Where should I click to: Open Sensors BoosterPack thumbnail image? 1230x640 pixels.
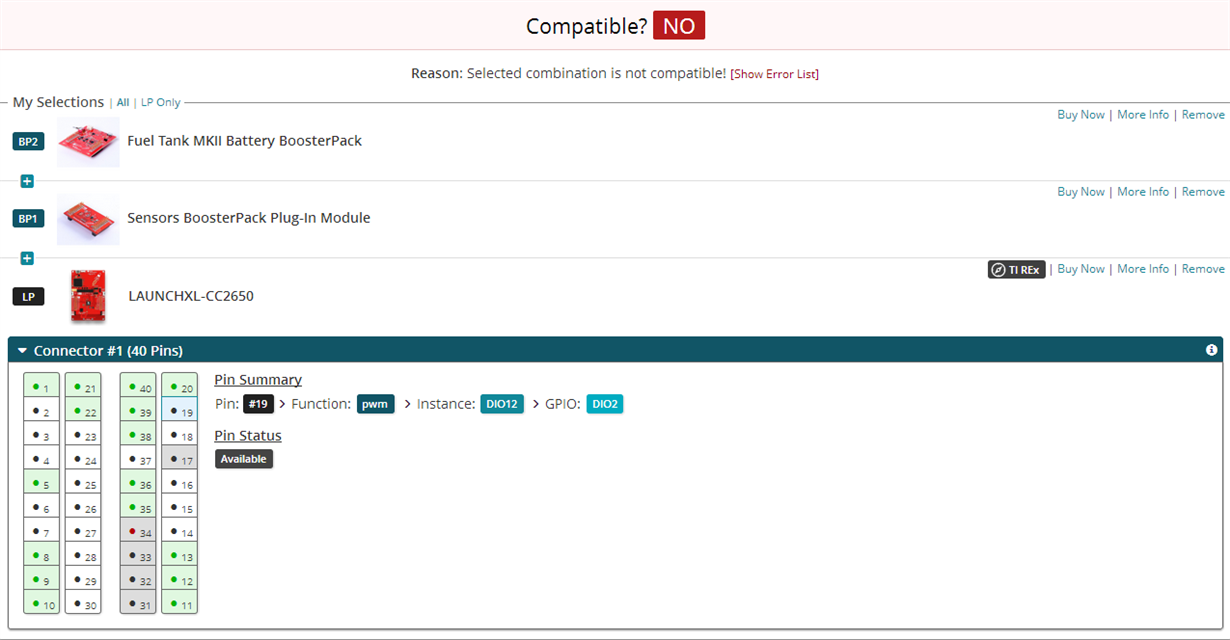[x=88, y=219]
